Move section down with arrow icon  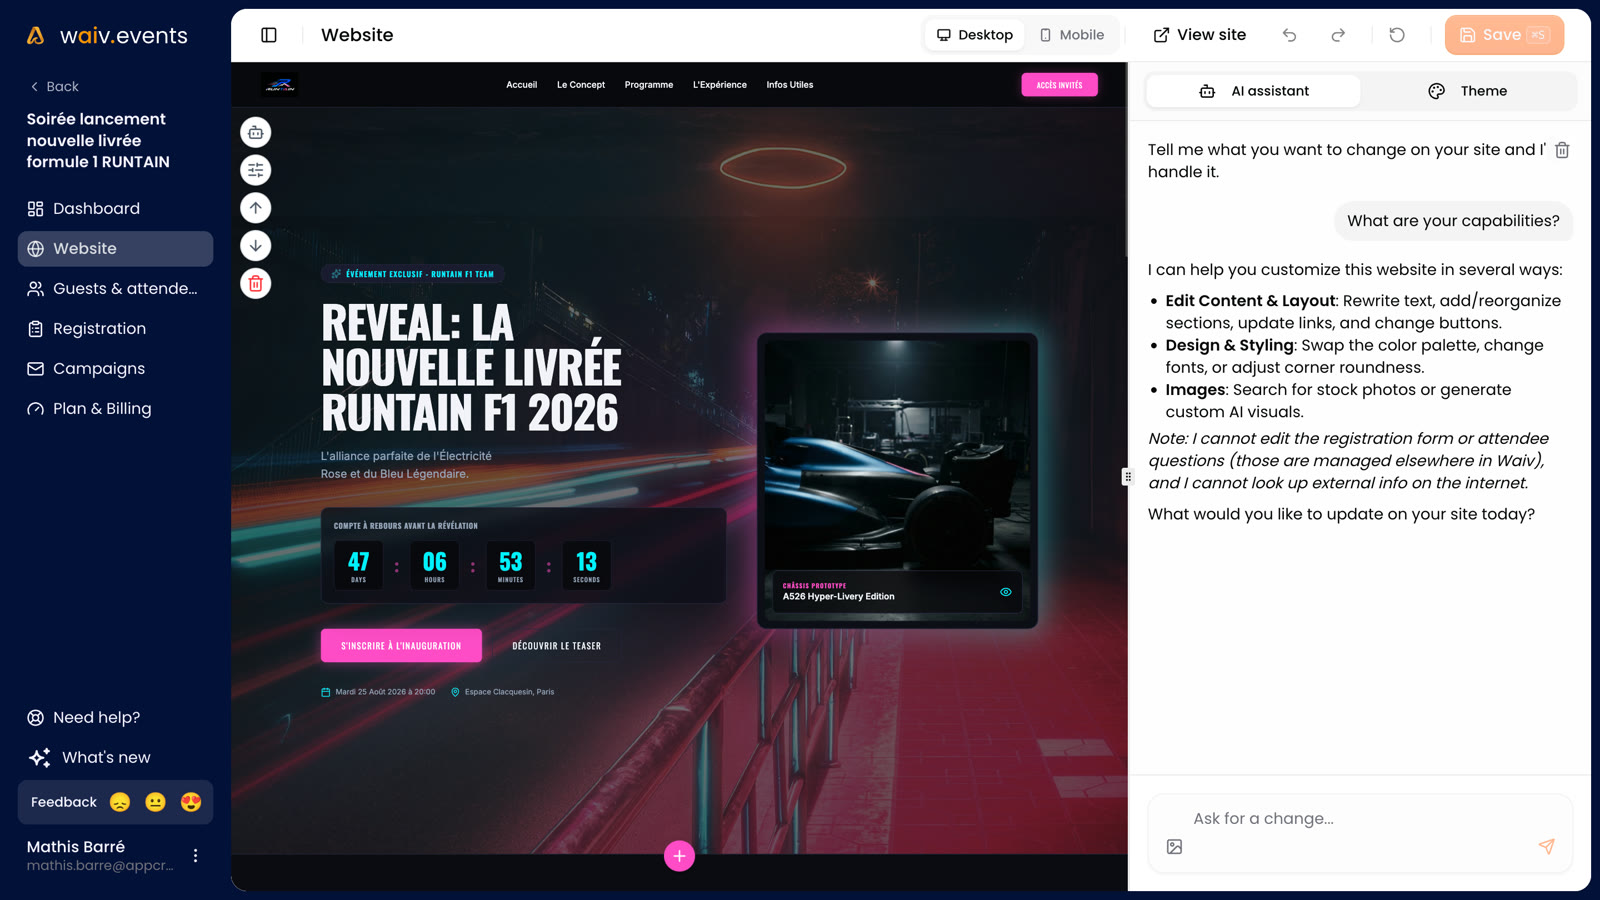[256, 246]
